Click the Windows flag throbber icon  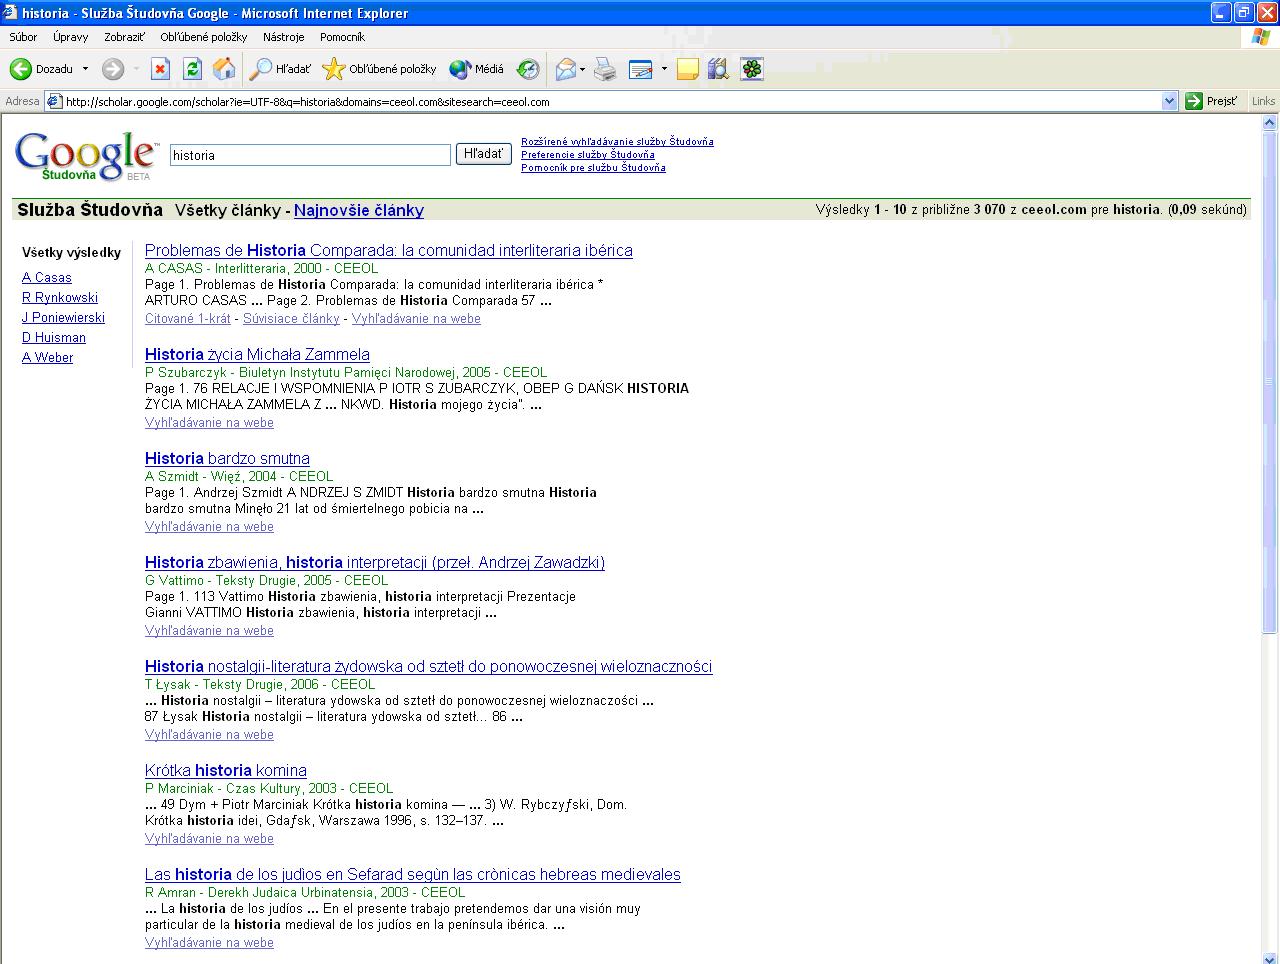1261,37
